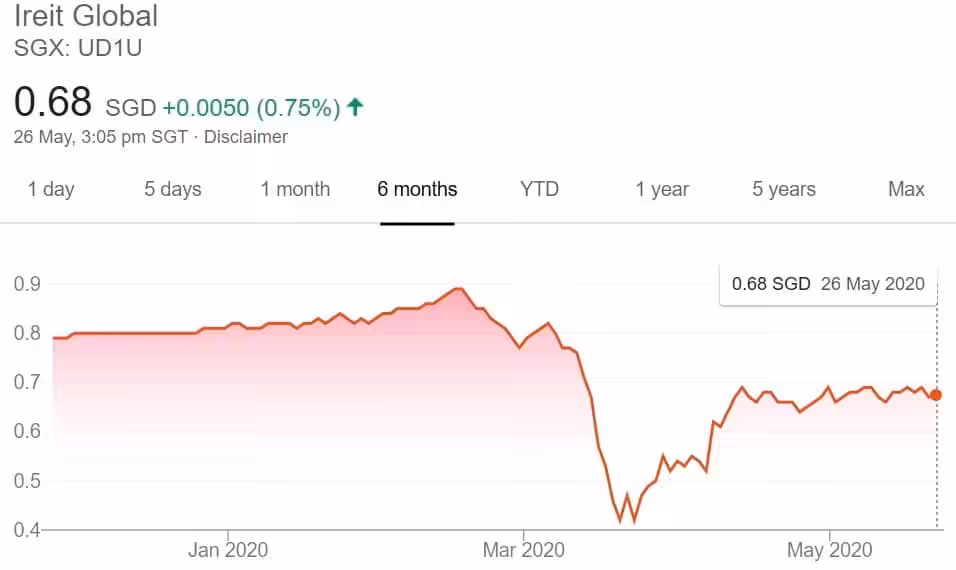This screenshot has height=570, width=956.
Task: Click the orange endpoint dot on chart
Action: coord(936,395)
